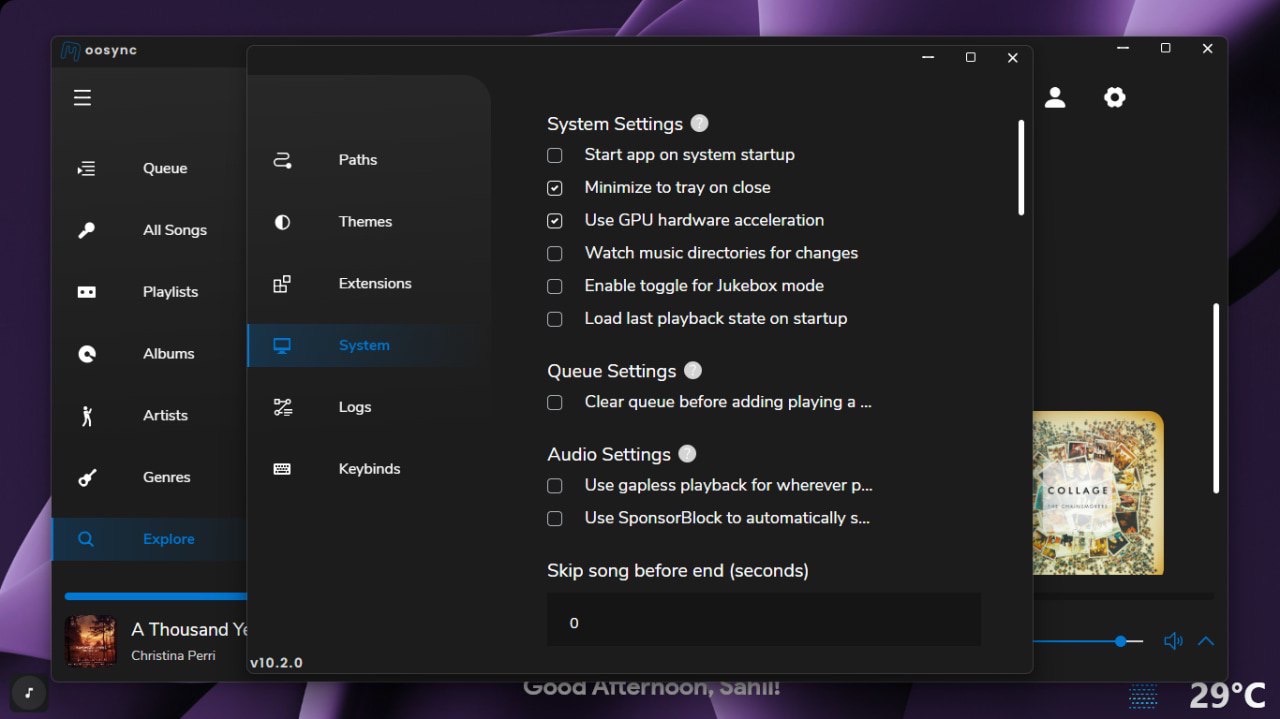Uncheck Minimize to tray on close
The width and height of the screenshot is (1280, 719).
pyautogui.click(x=554, y=188)
